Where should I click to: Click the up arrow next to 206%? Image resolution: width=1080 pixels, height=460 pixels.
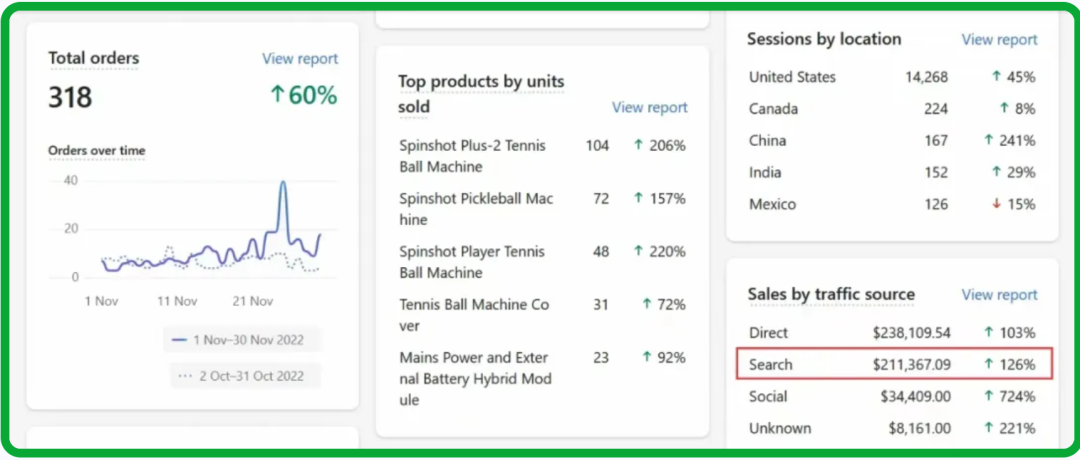(638, 146)
